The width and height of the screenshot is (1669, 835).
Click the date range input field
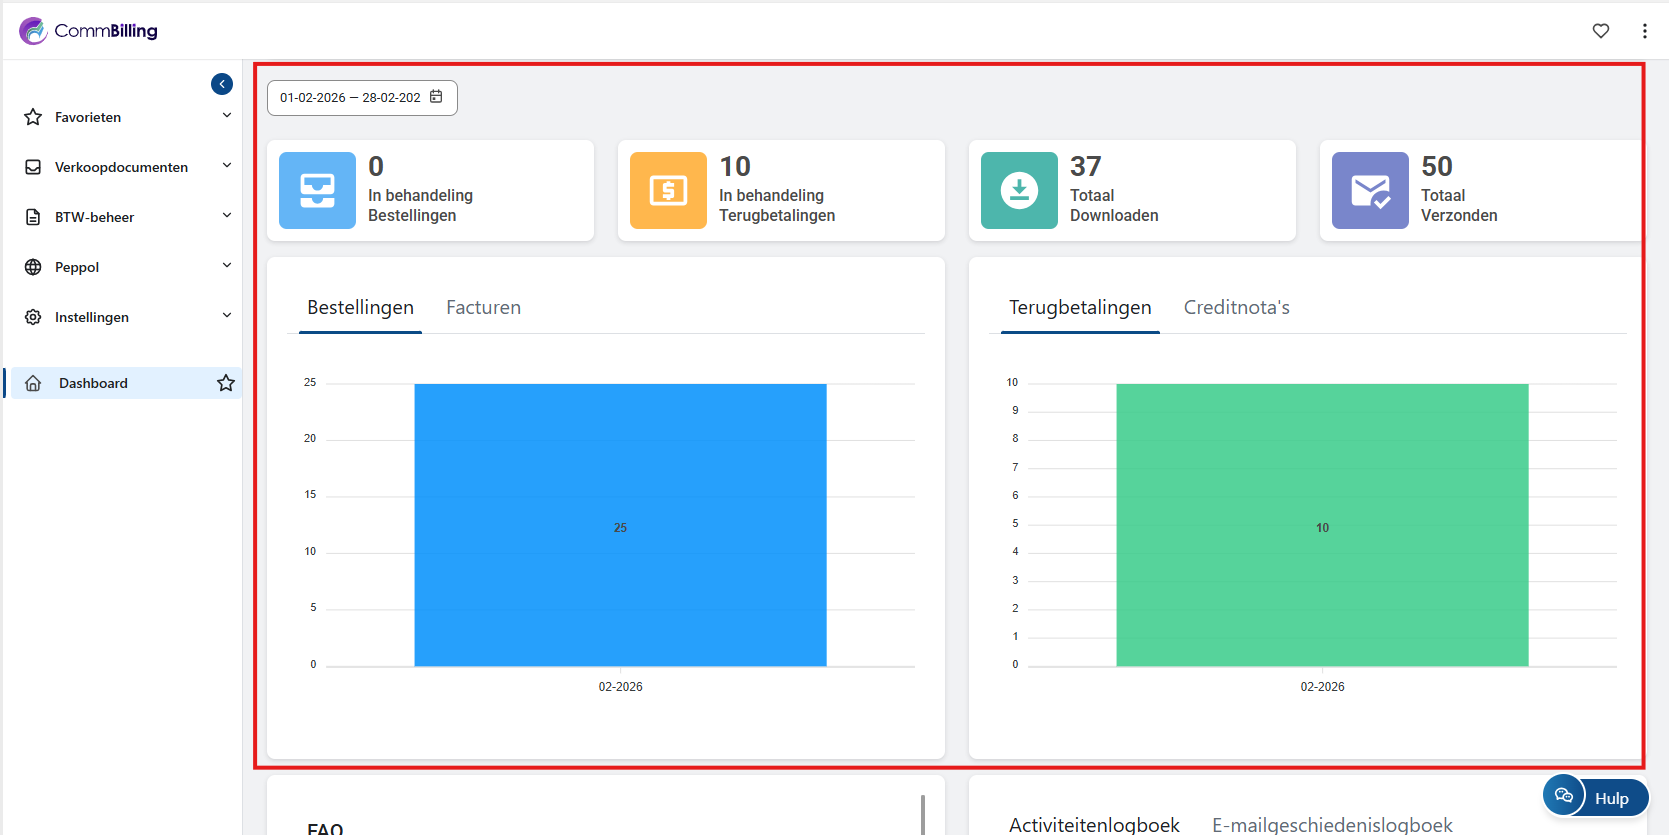point(350,98)
